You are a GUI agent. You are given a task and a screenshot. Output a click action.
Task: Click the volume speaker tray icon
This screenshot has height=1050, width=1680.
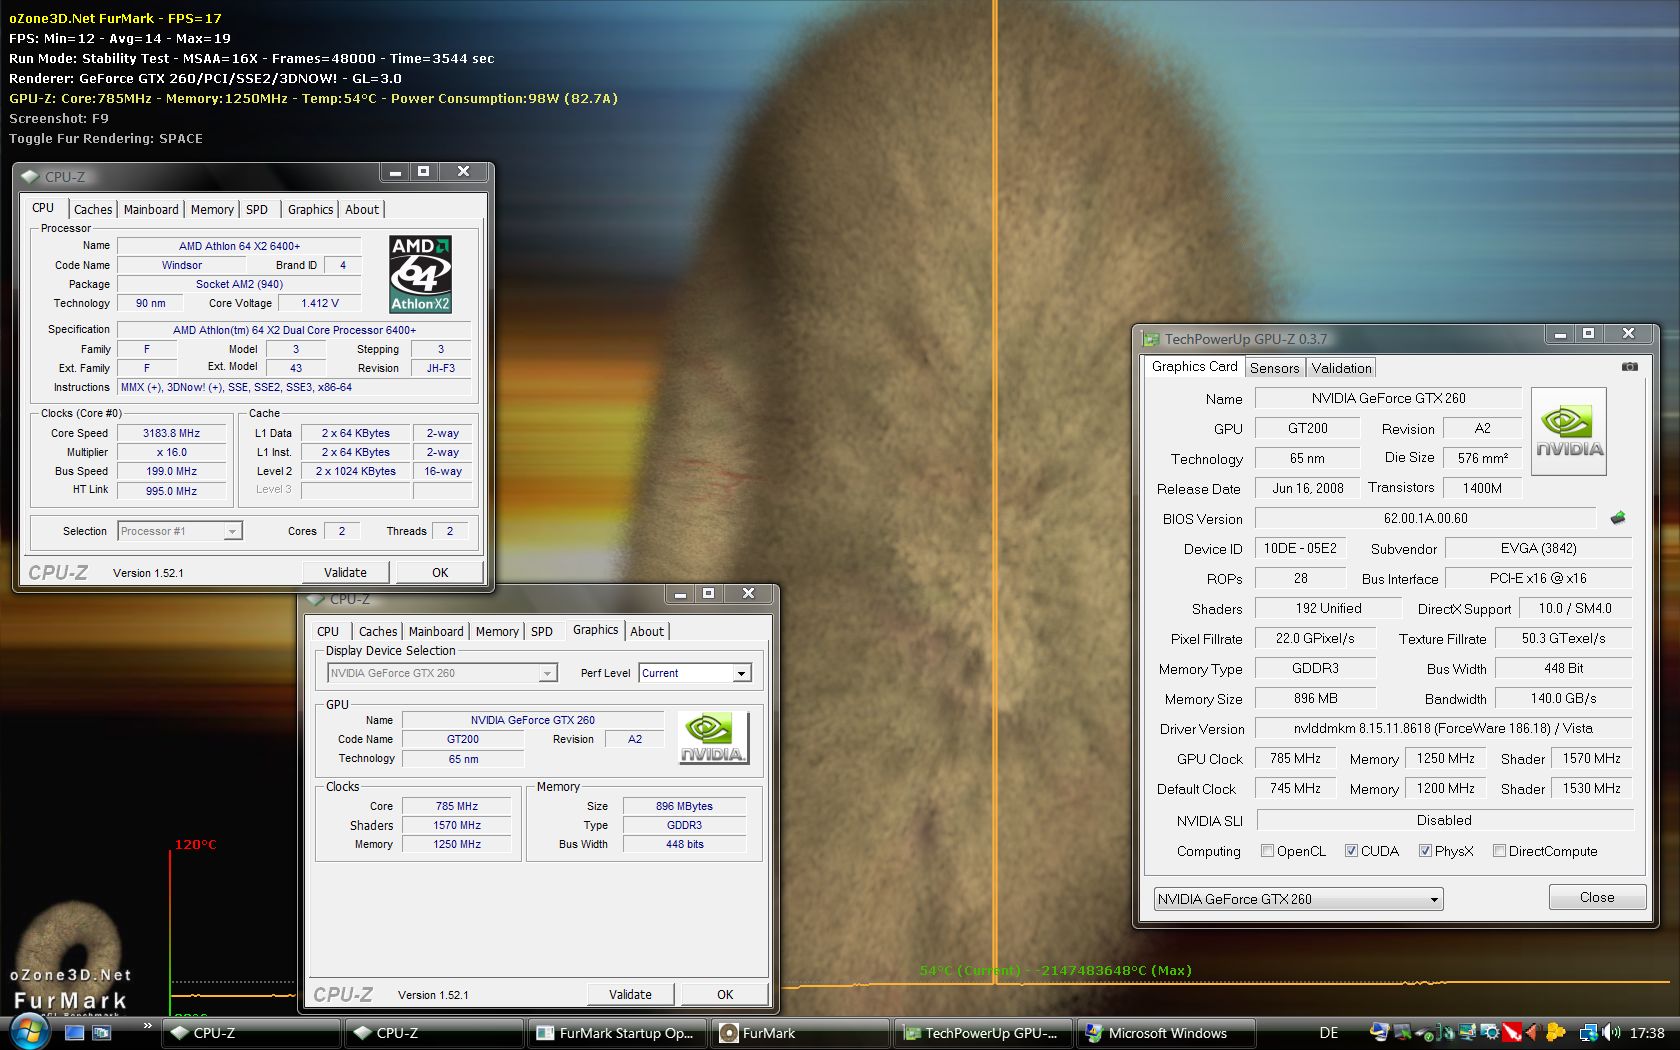[1611, 1033]
